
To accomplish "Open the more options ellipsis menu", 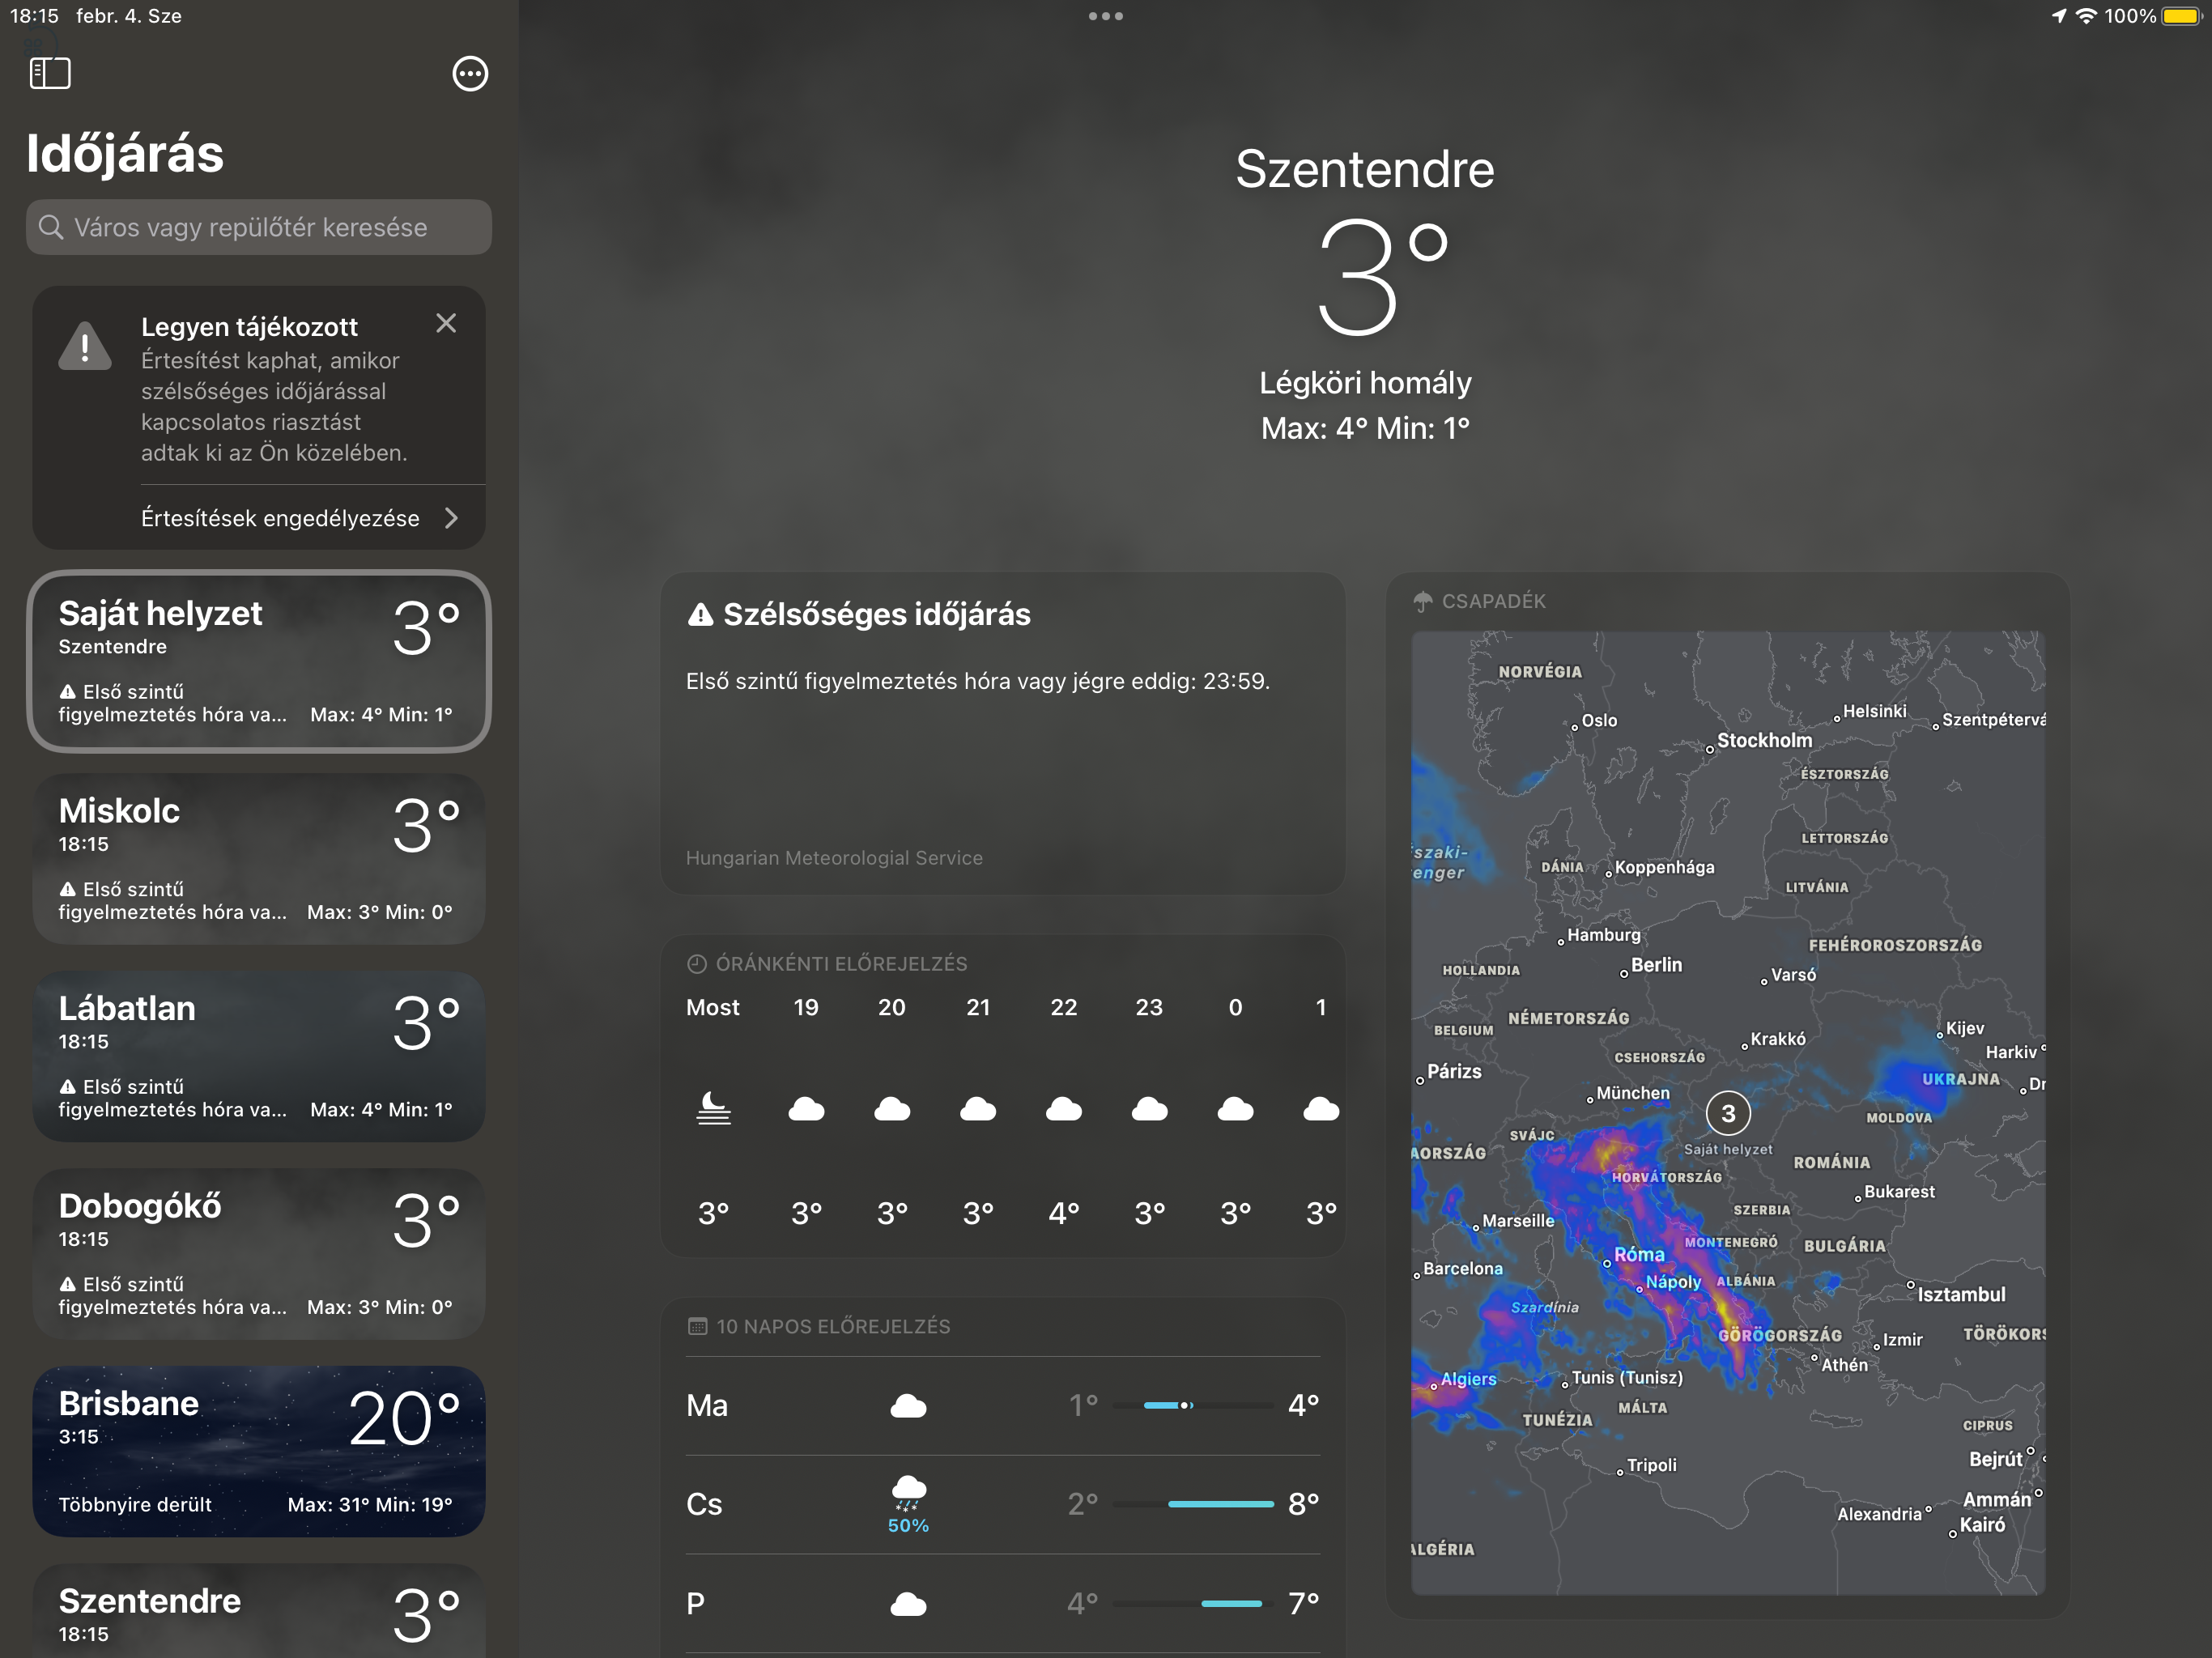I will [470, 74].
